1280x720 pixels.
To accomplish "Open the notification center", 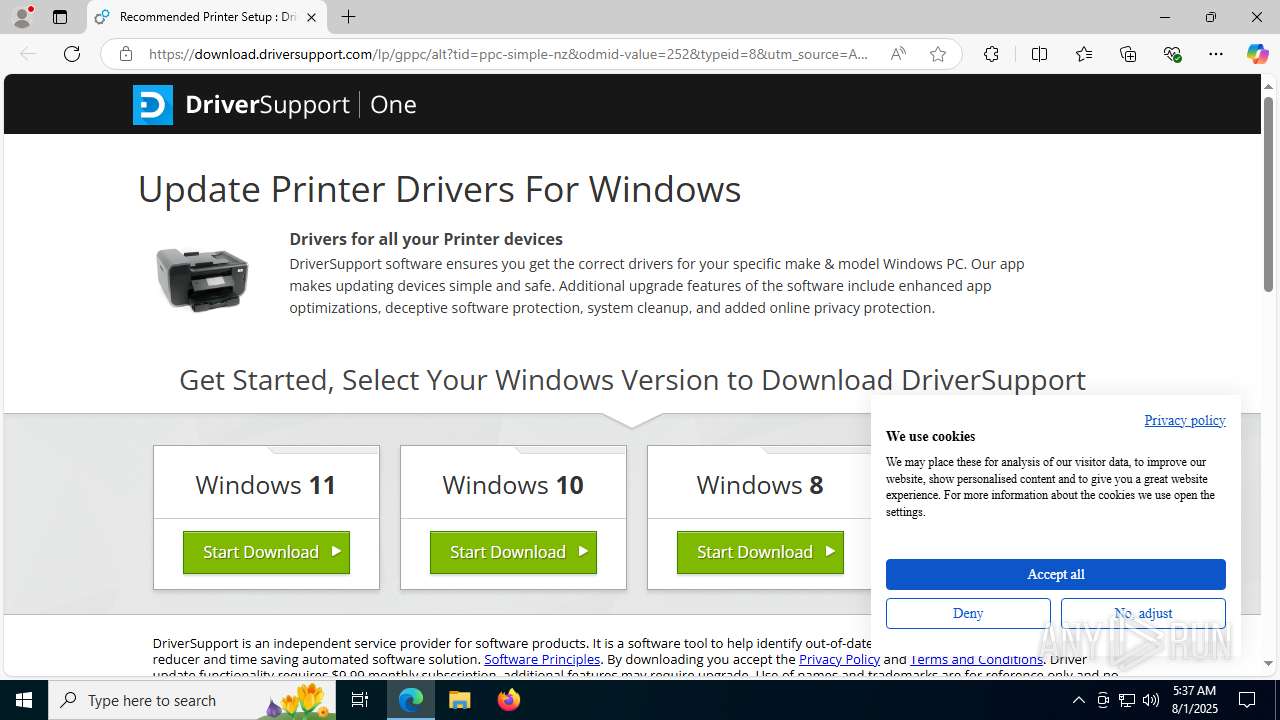I will (x=1247, y=700).
